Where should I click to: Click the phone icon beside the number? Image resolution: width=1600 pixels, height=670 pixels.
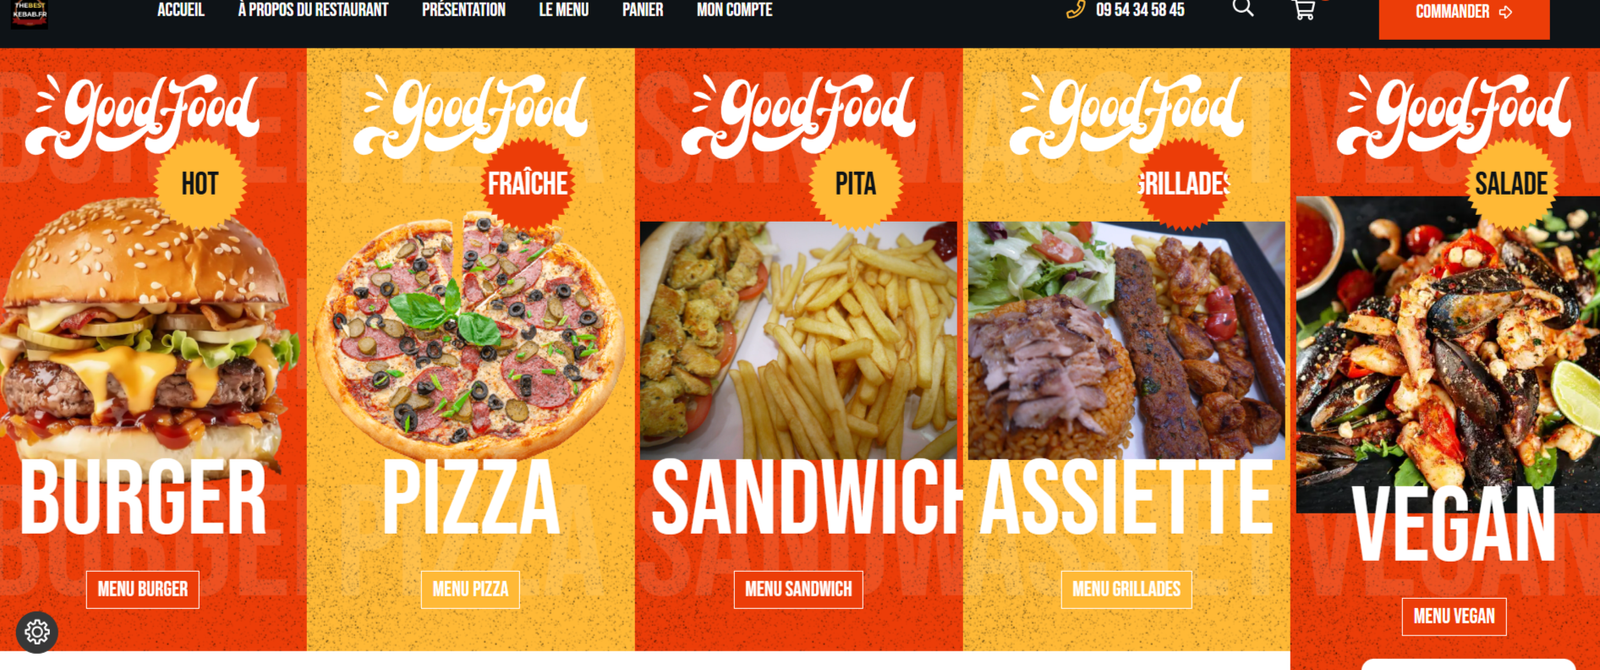pos(1075,10)
